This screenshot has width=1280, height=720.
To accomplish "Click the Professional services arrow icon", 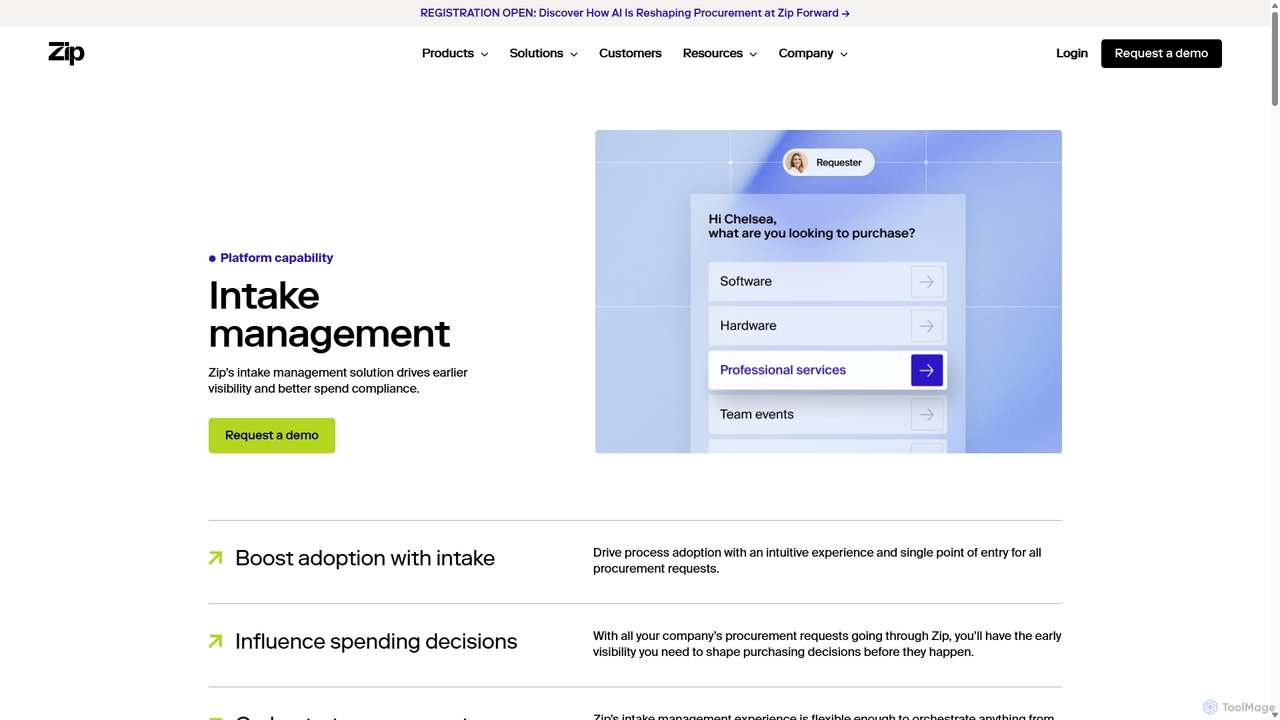I will tap(927, 370).
